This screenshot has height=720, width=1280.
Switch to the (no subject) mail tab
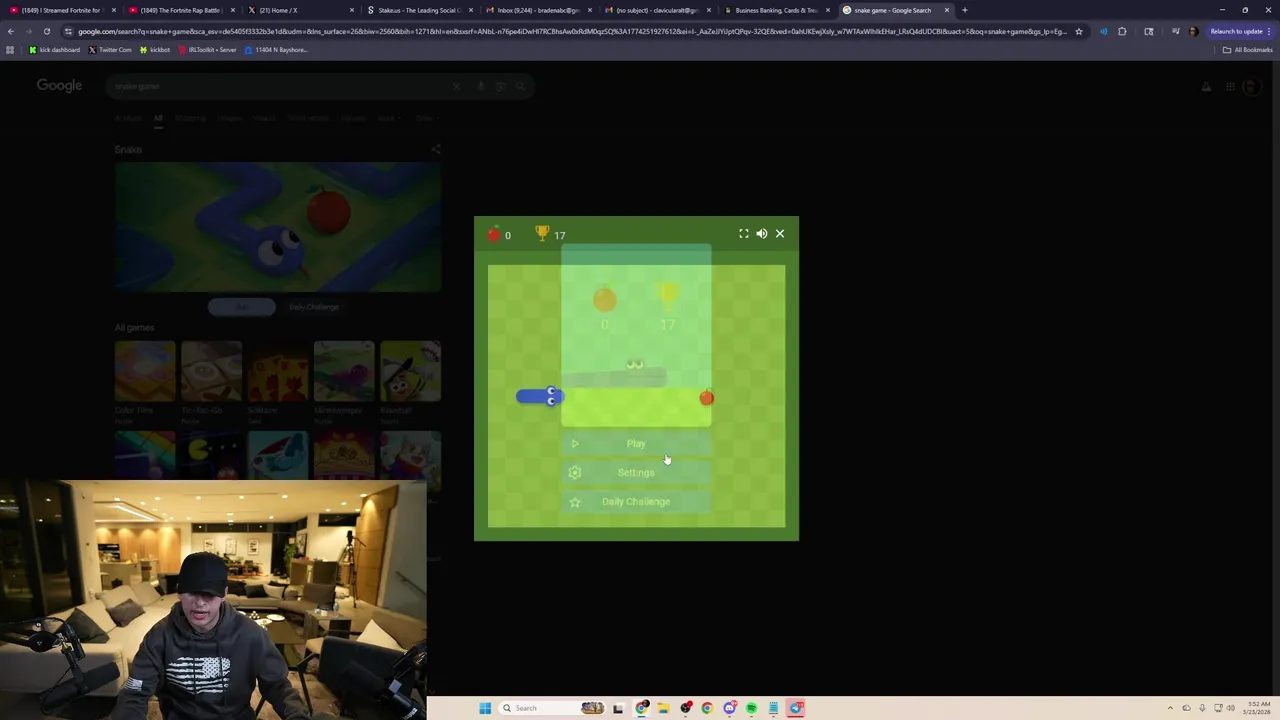pos(657,10)
